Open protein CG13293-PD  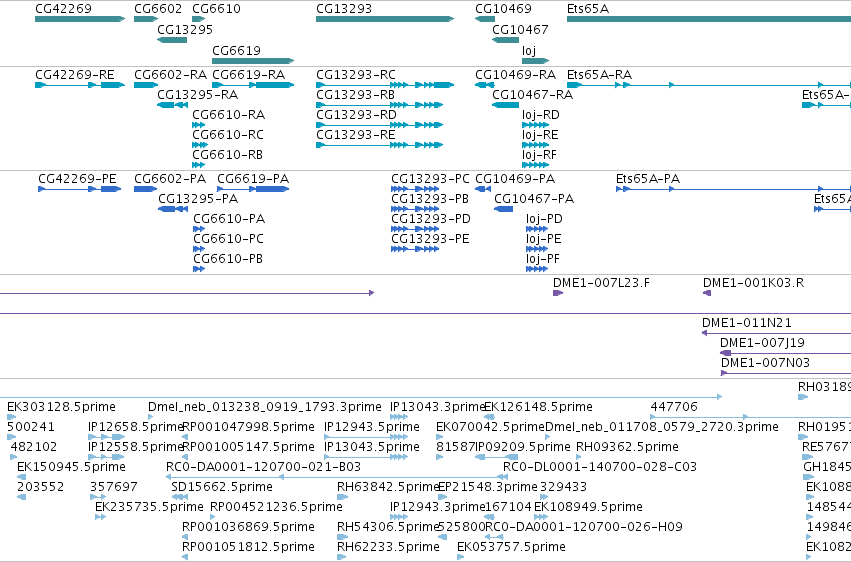[x=415, y=229]
